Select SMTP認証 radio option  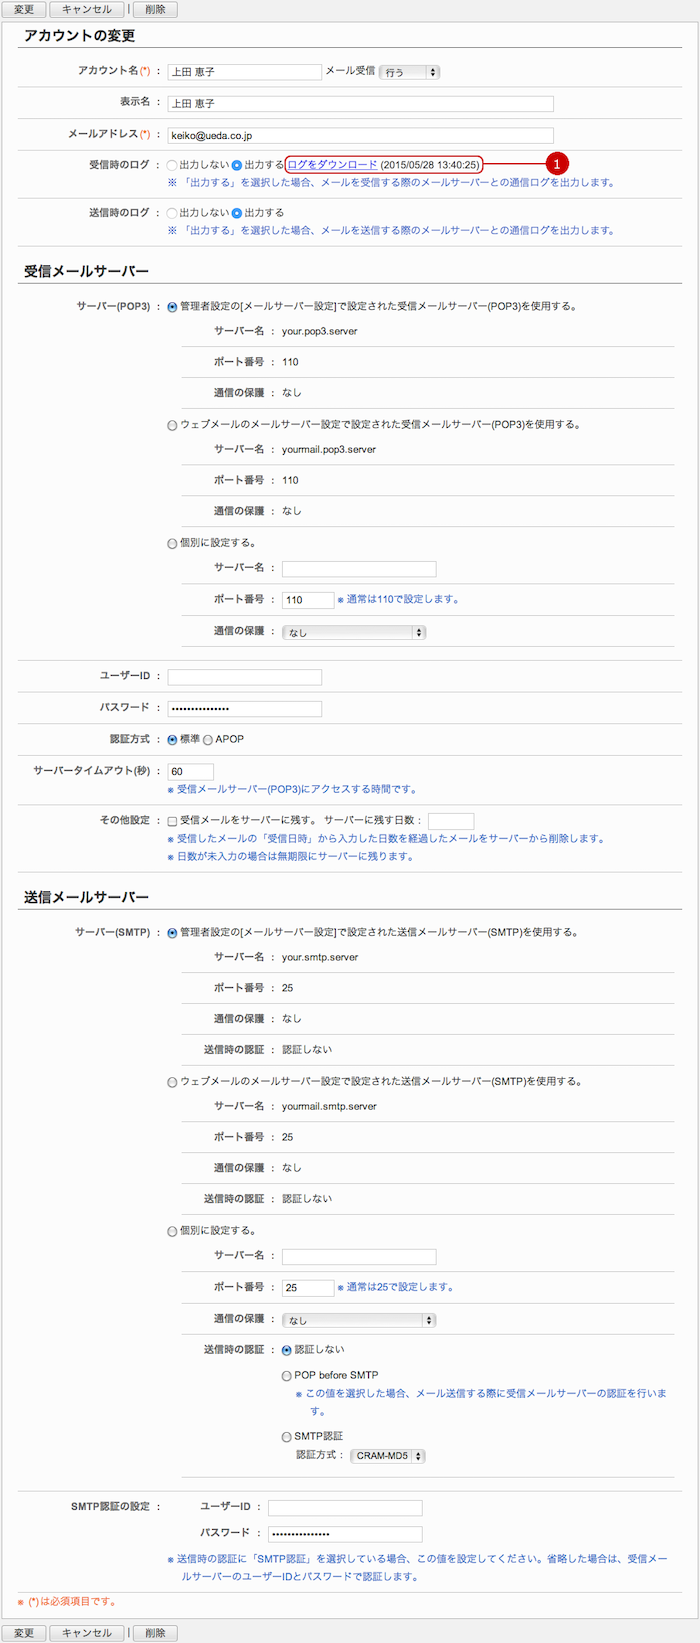(287, 1437)
